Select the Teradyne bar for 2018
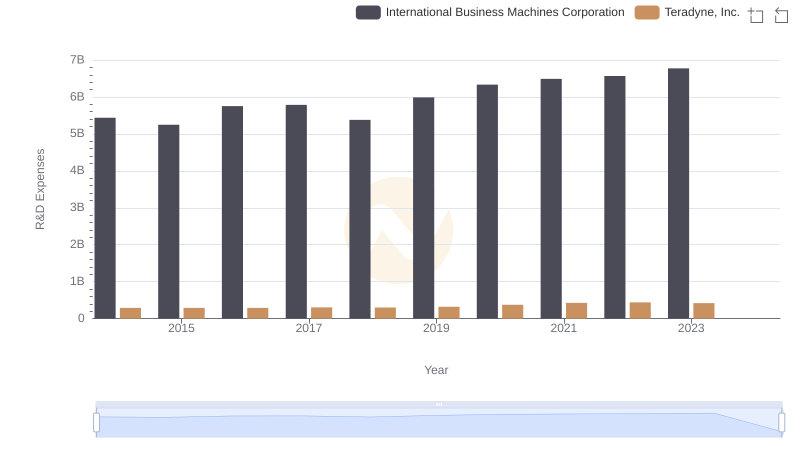The image size is (800, 461). tap(386, 313)
